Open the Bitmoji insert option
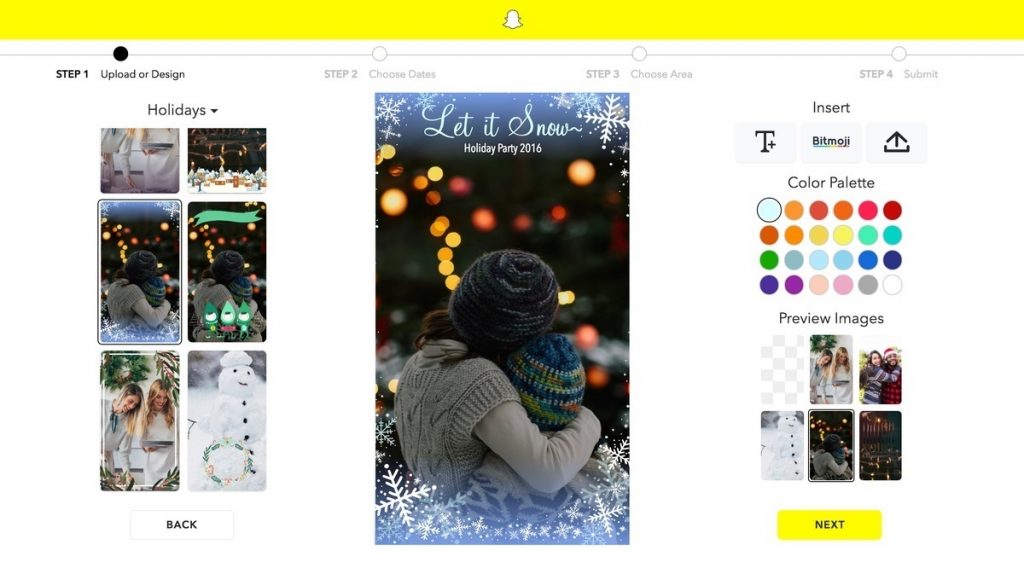Screen dimensions: 1024x568 (x=831, y=142)
